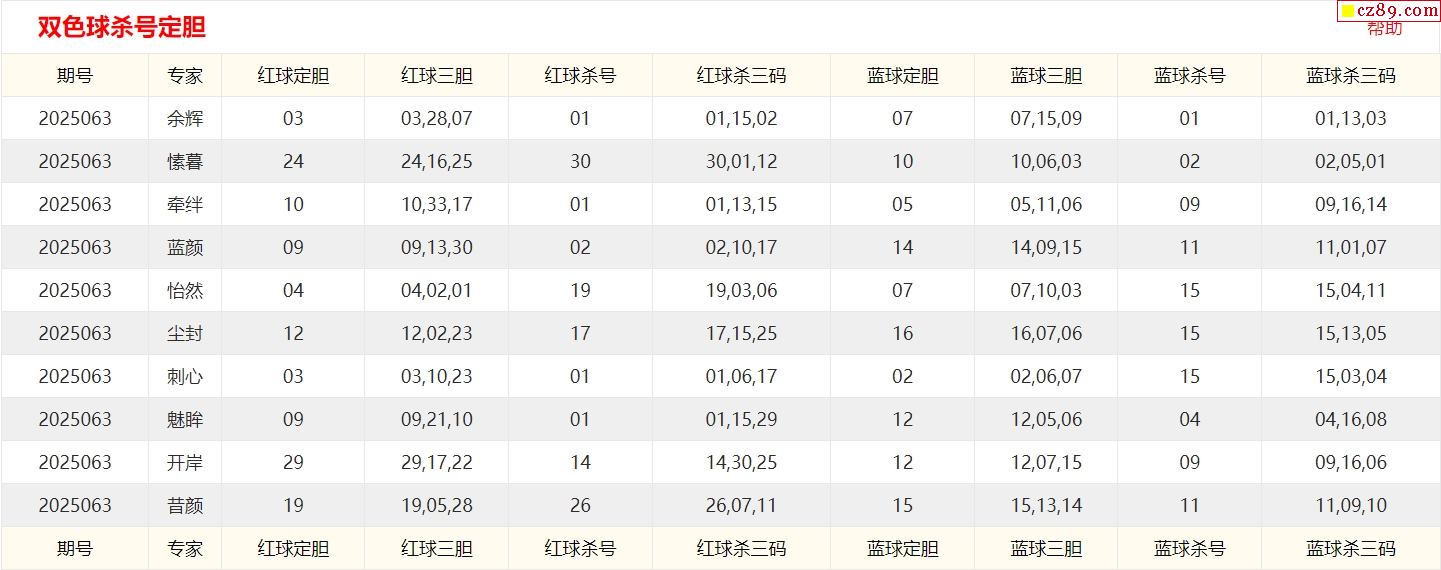Click blue three picks 02,06,07
This screenshot has height=570, width=1441.
click(1046, 376)
